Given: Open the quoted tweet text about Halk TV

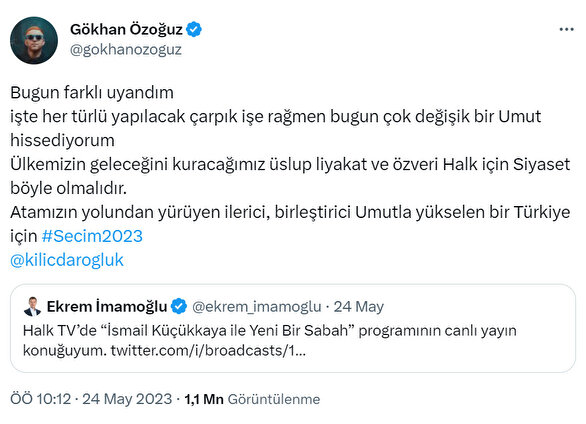Looking at the screenshot, I should (270, 341).
